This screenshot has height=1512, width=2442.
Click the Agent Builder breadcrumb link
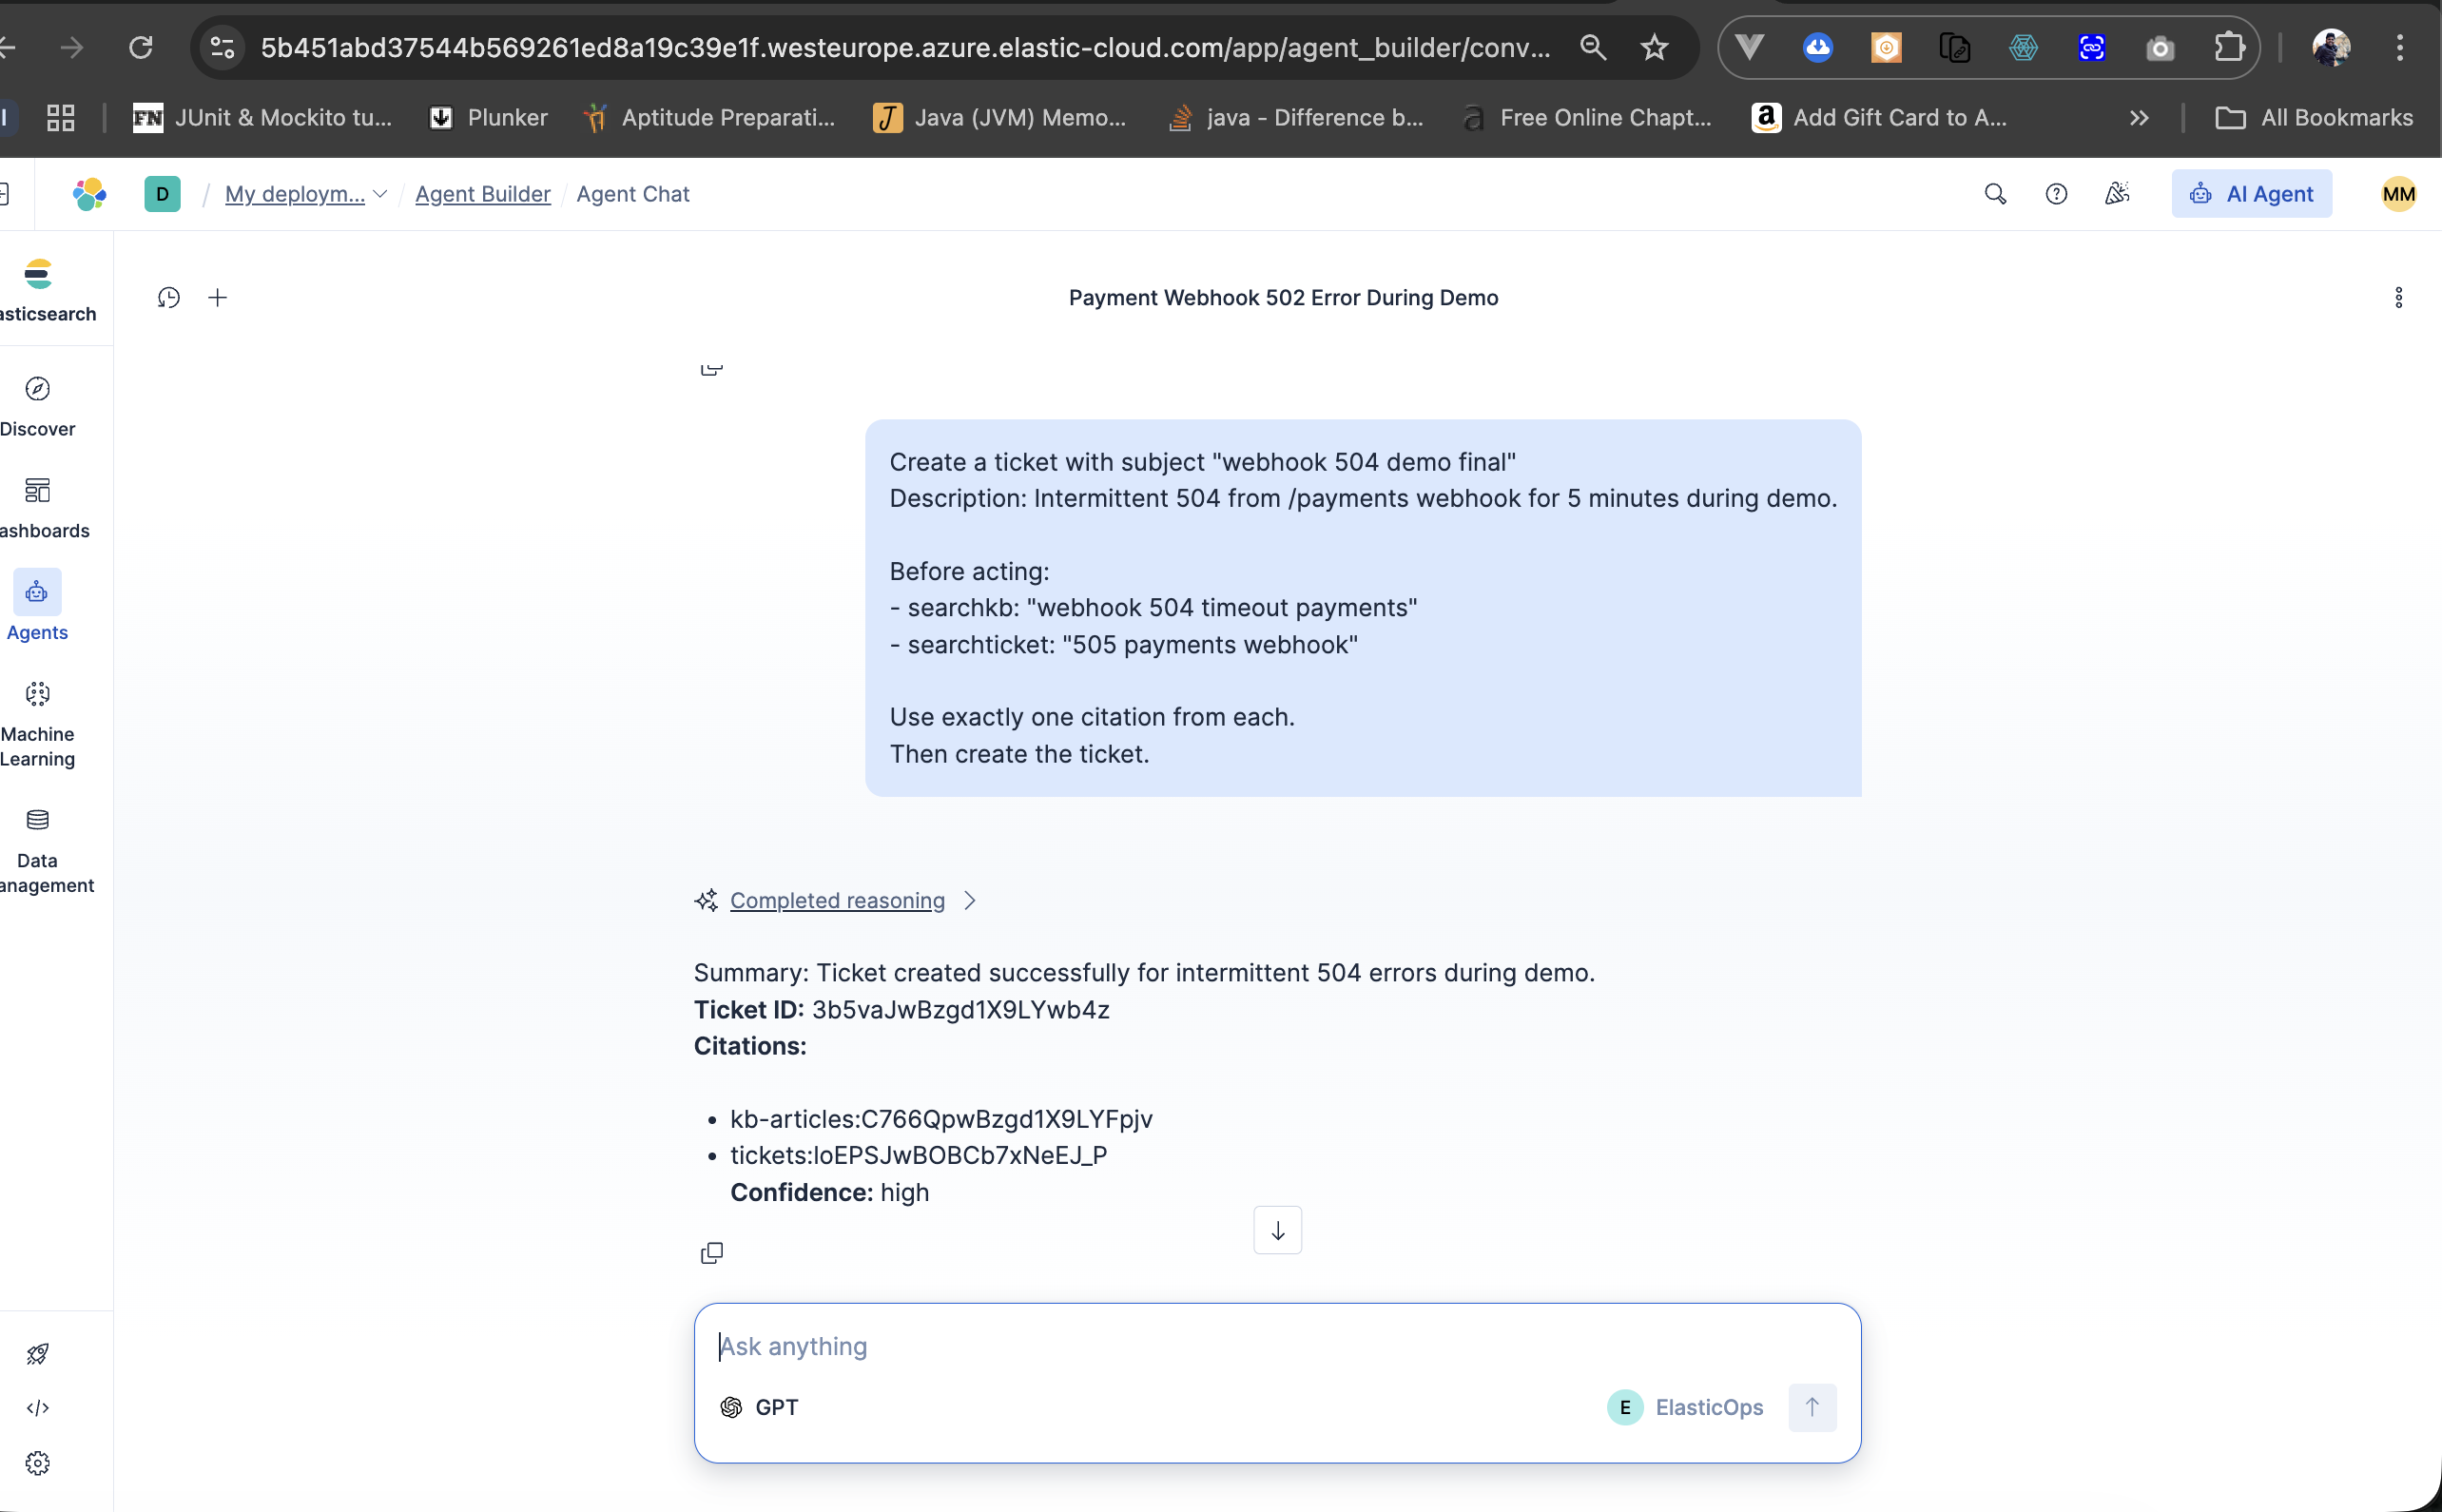click(x=482, y=194)
